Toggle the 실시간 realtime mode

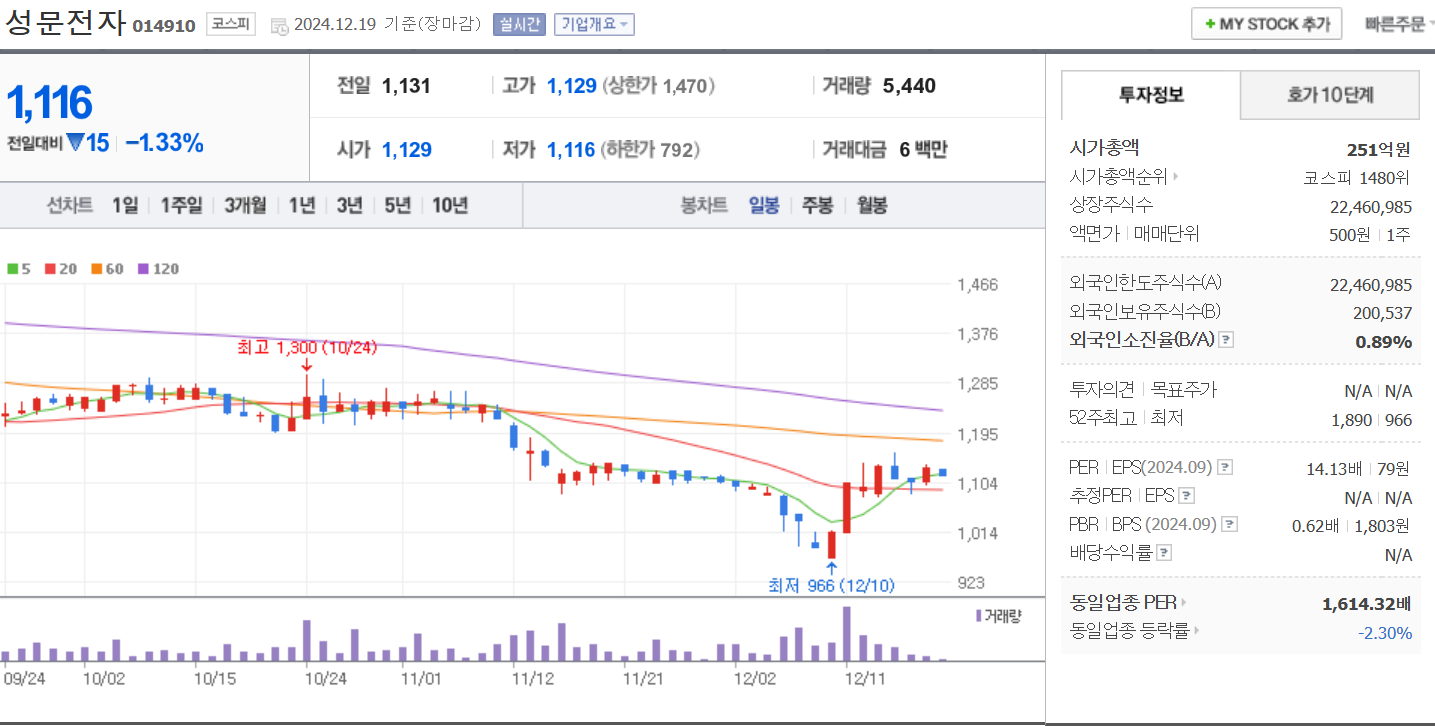pyautogui.click(x=519, y=22)
